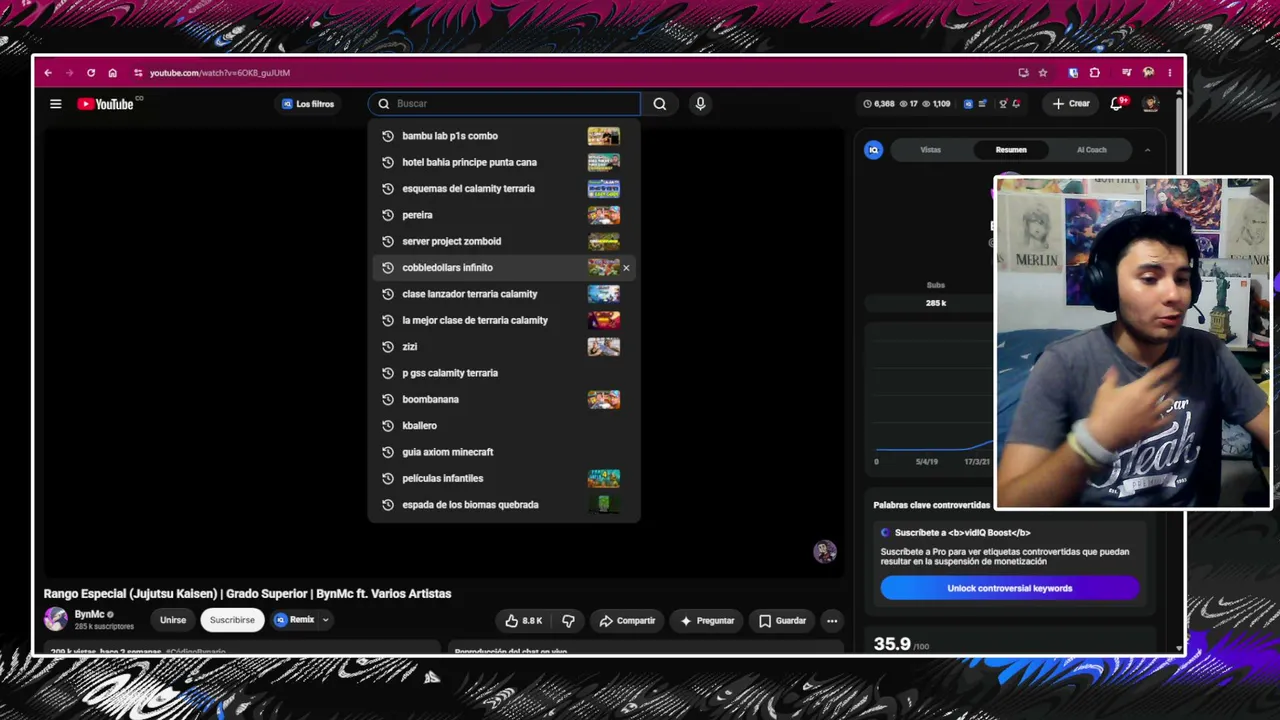Screen dimensions: 1280x720
Task: Subscribe with the Suscribirse button
Action: (x=232, y=620)
